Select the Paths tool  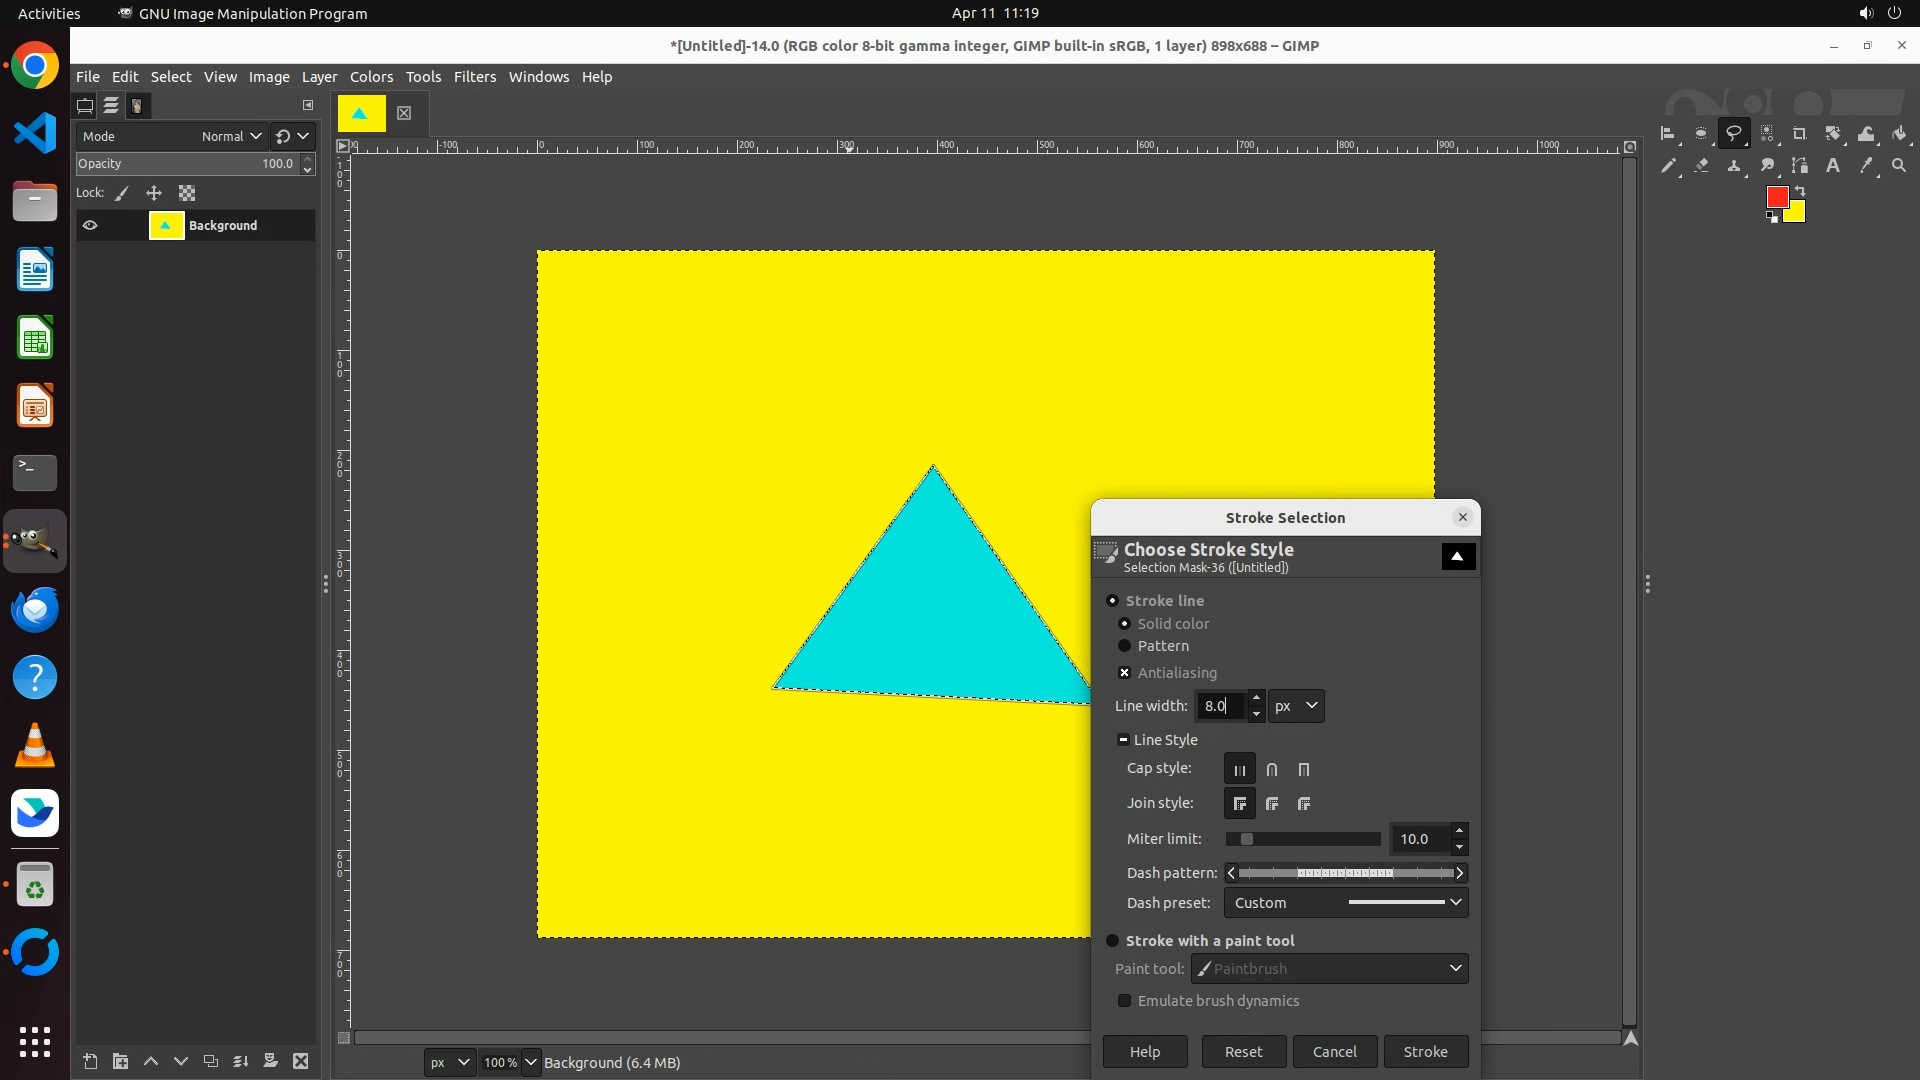1800,166
